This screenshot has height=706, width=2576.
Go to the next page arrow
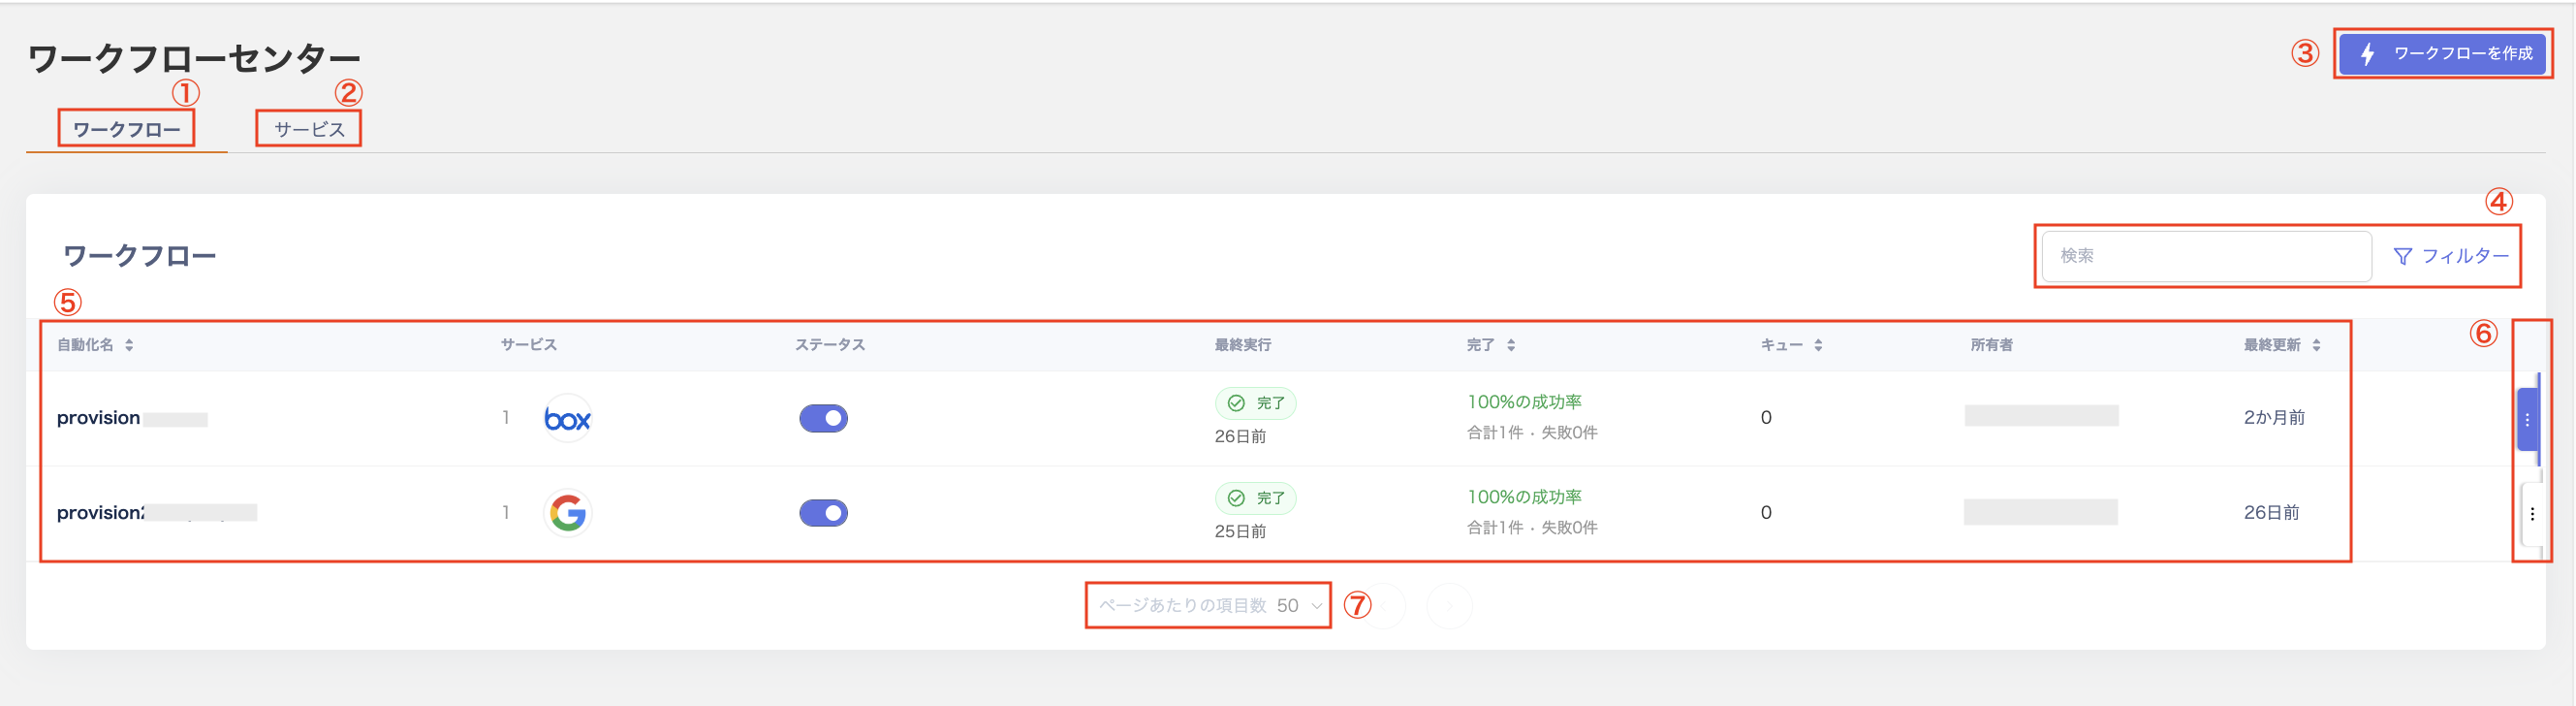tap(1449, 606)
